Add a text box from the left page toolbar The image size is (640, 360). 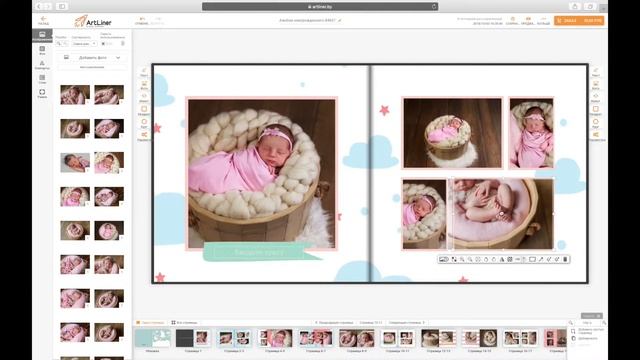144,72
